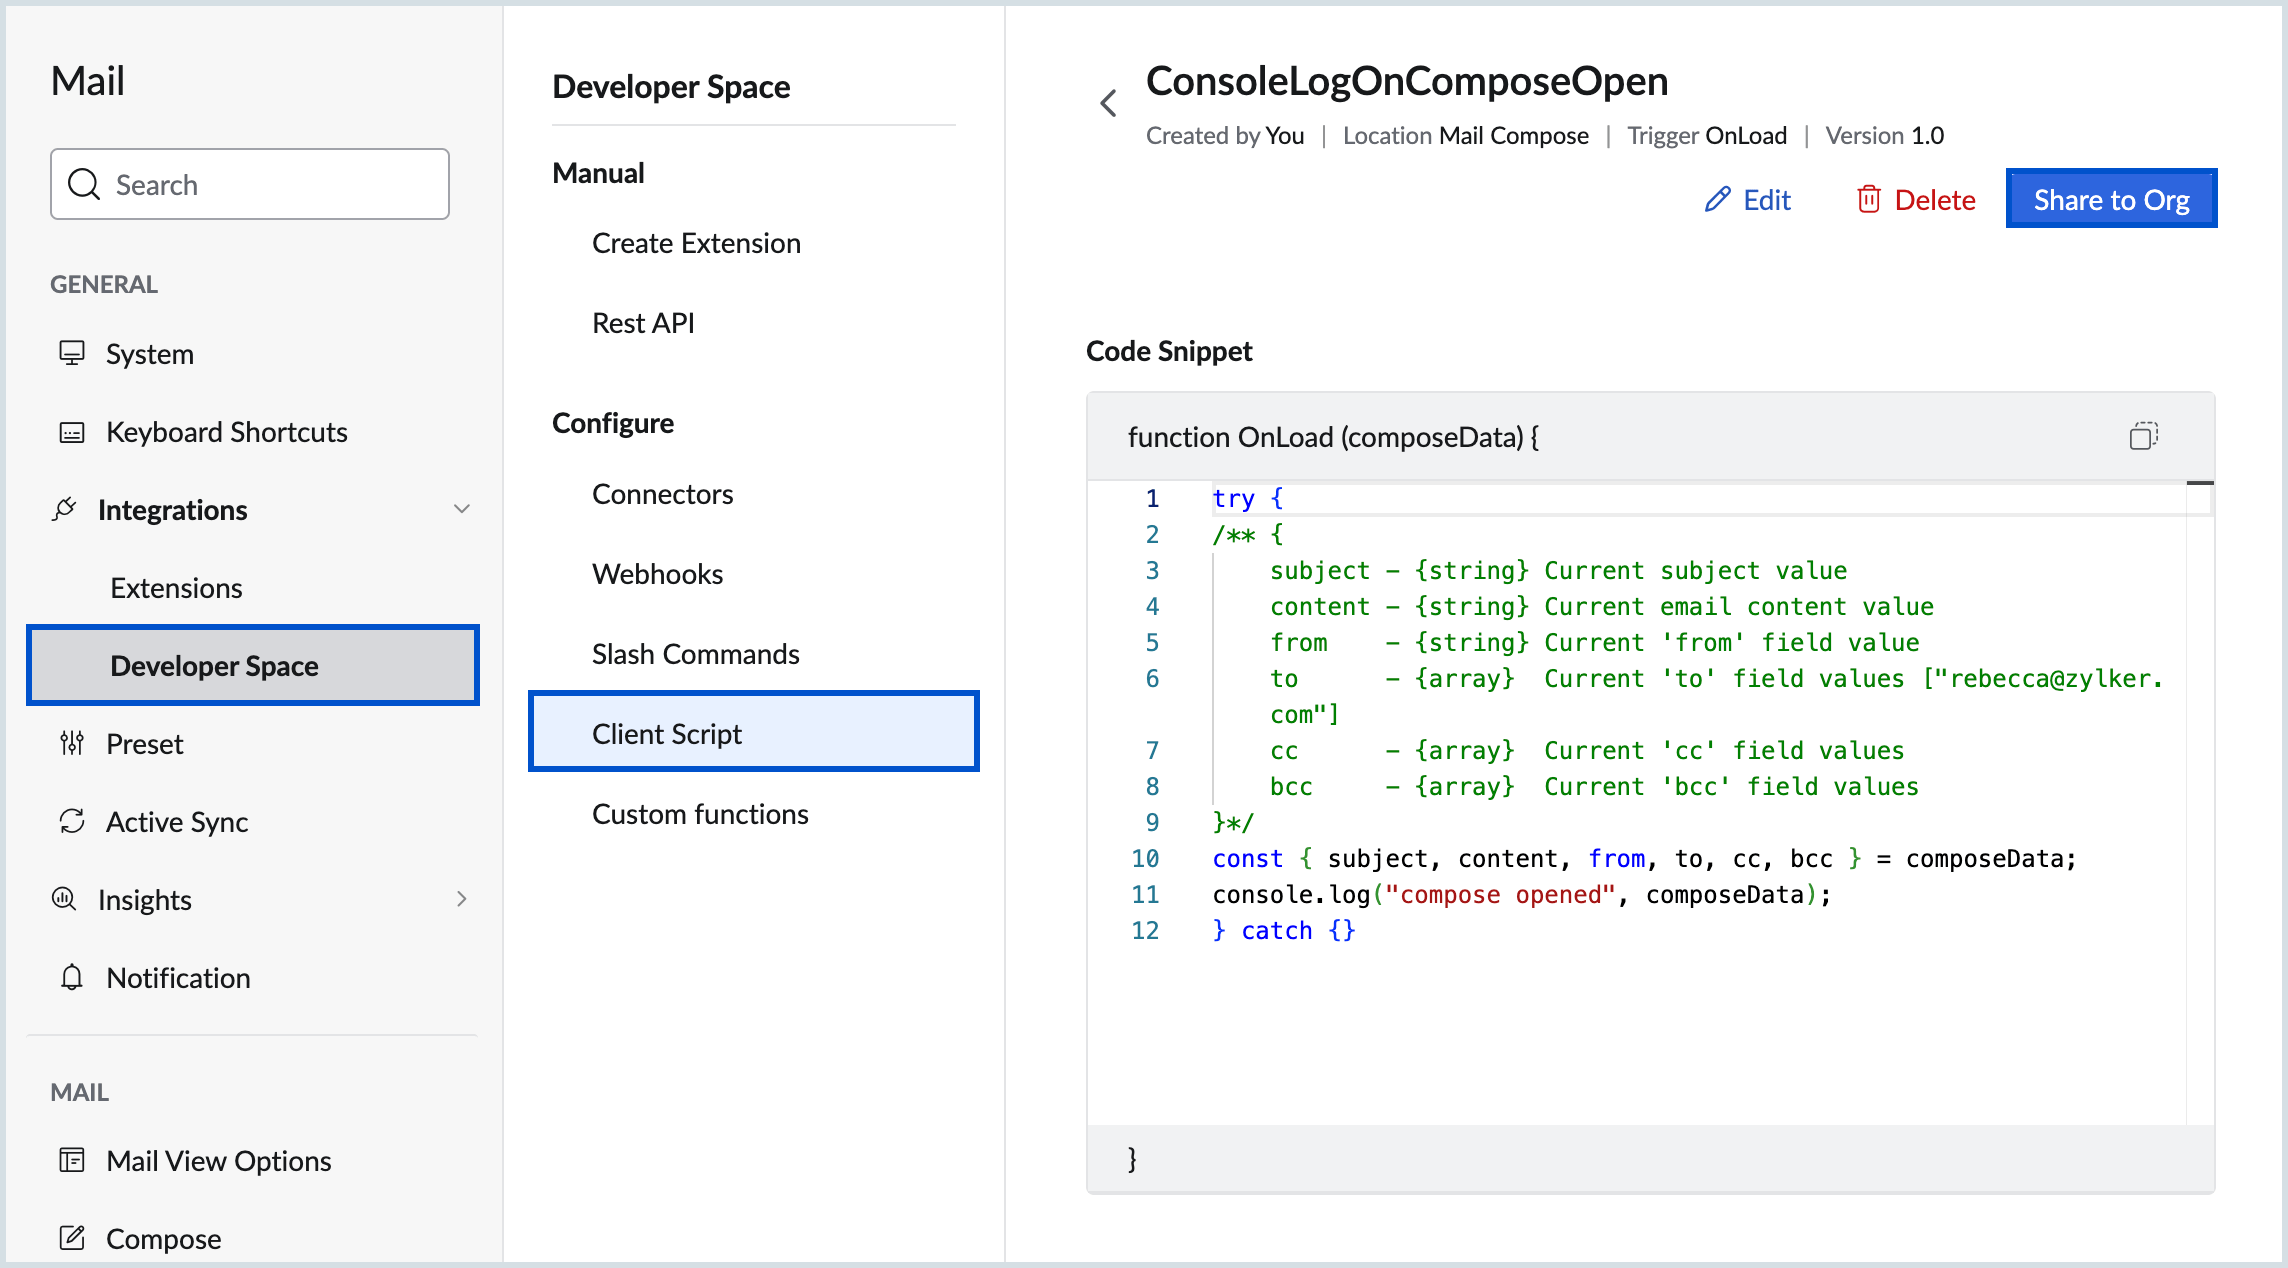Open the Client Script section

coord(666,732)
